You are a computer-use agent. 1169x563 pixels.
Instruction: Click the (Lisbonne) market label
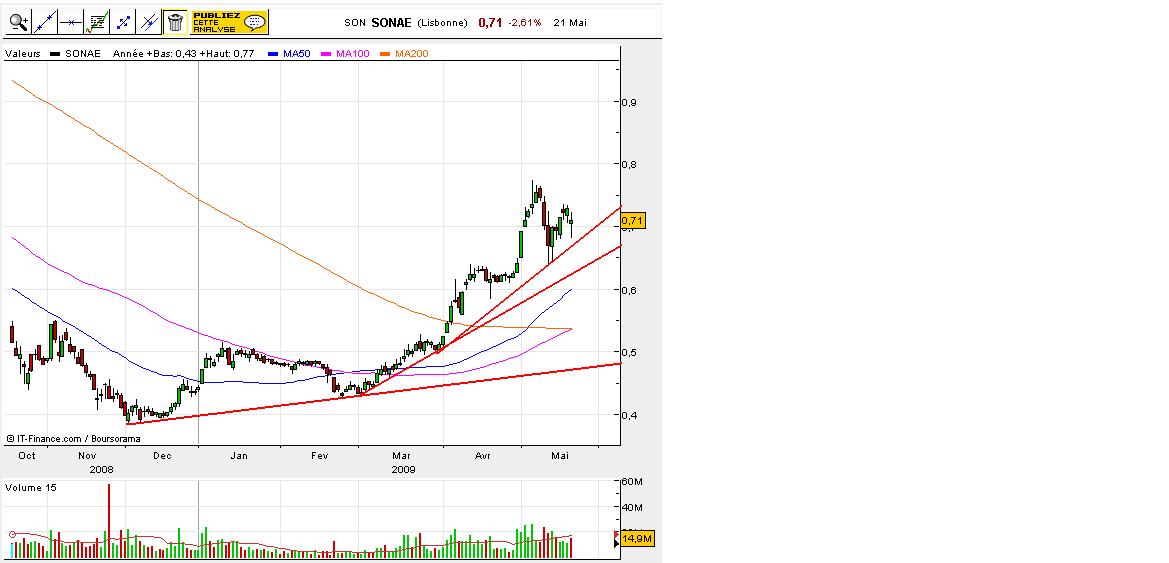tap(442, 22)
